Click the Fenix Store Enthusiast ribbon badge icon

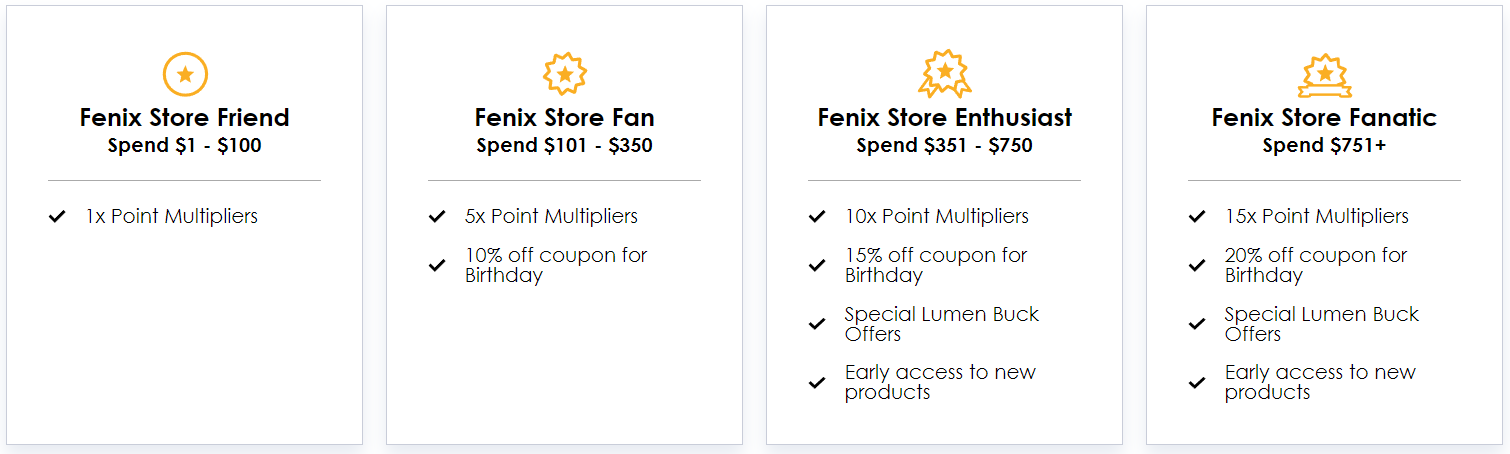(x=945, y=75)
